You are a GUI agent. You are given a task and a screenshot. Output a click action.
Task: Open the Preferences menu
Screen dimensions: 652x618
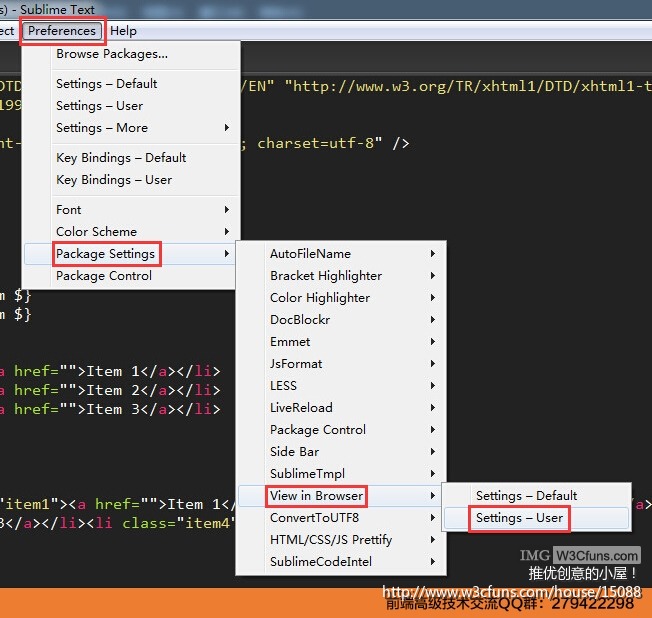pos(62,31)
